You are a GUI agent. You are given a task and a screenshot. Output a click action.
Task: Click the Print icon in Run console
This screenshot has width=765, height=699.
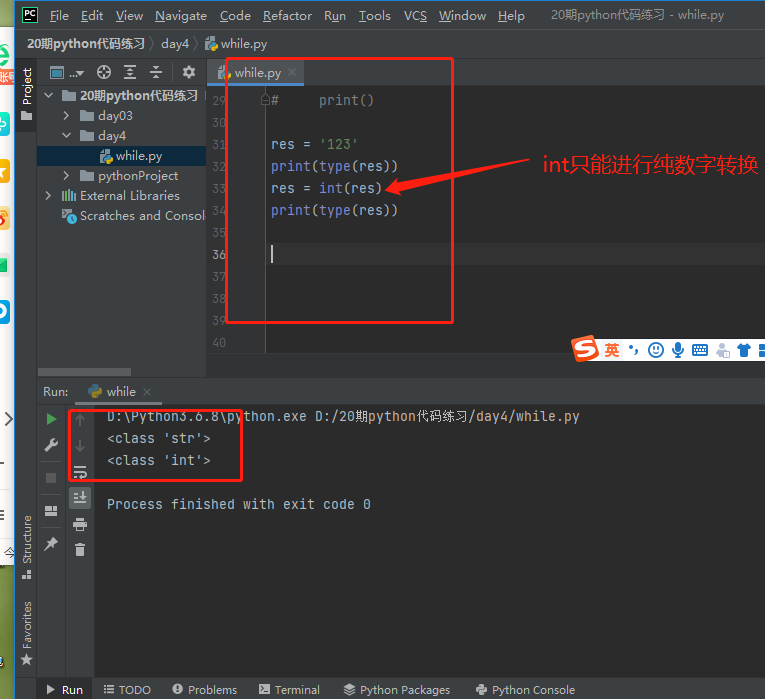[x=80, y=524]
